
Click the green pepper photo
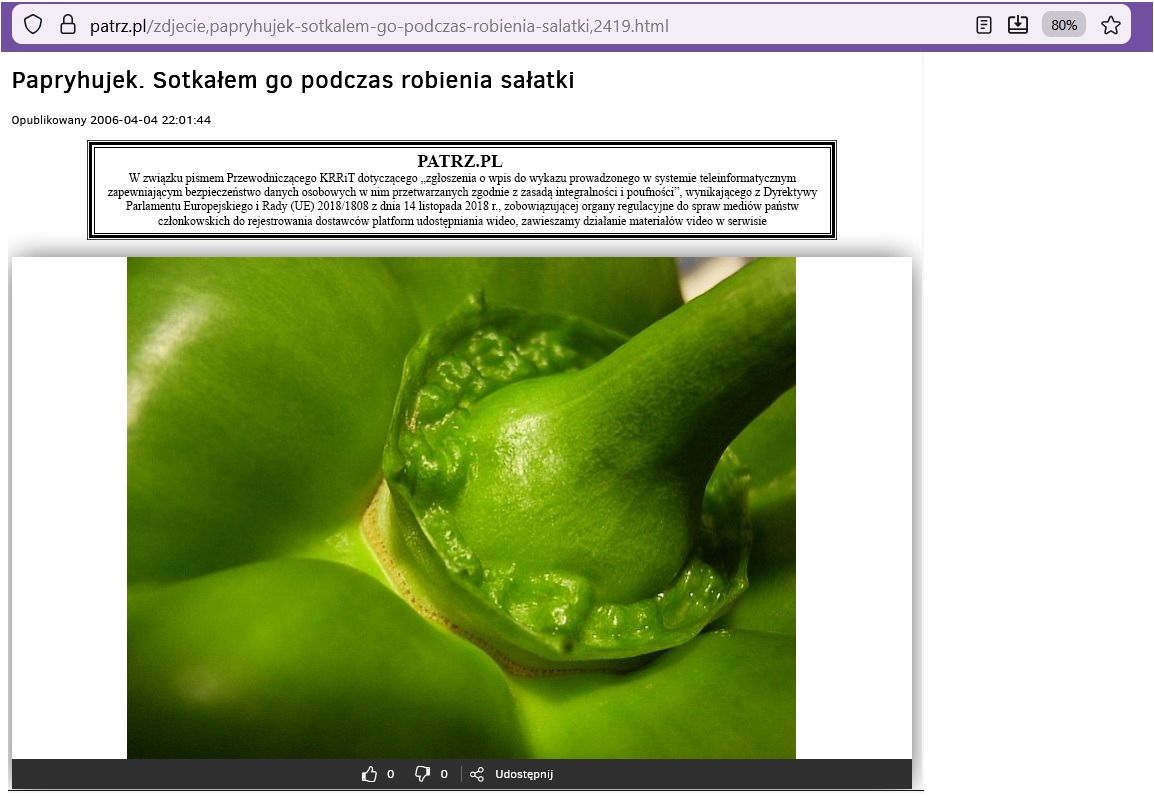[461, 508]
